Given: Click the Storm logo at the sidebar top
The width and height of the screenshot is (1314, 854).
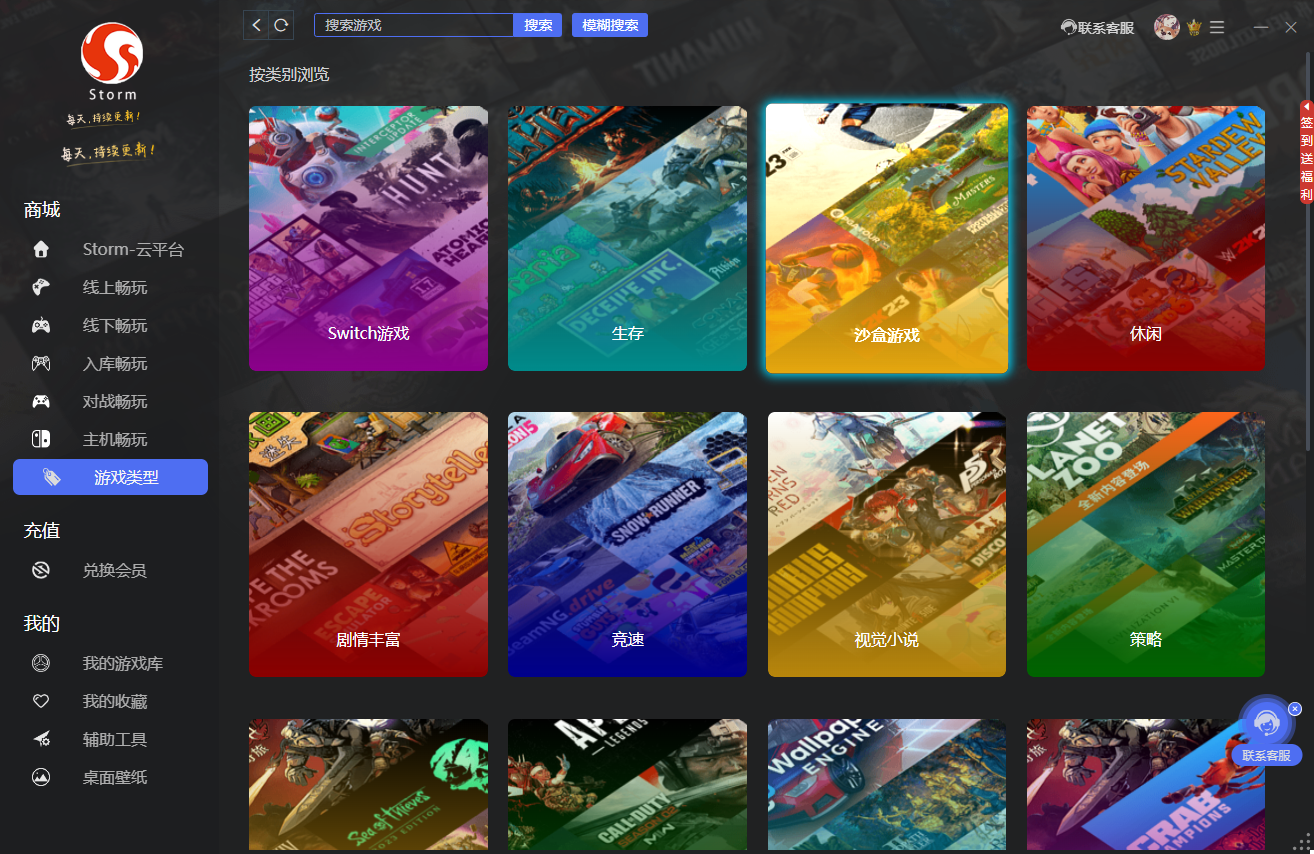Looking at the screenshot, I should [112, 61].
